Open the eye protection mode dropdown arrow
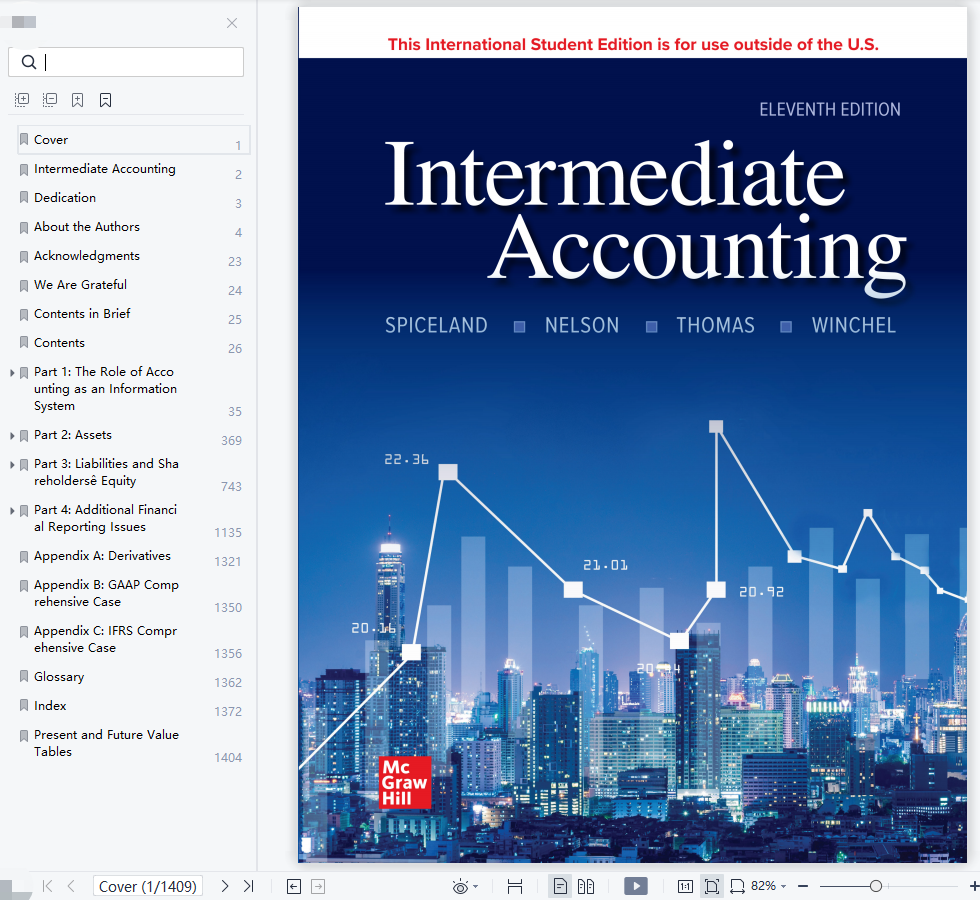Viewport: 980px width, 900px height. pyautogui.click(x=476, y=886)
